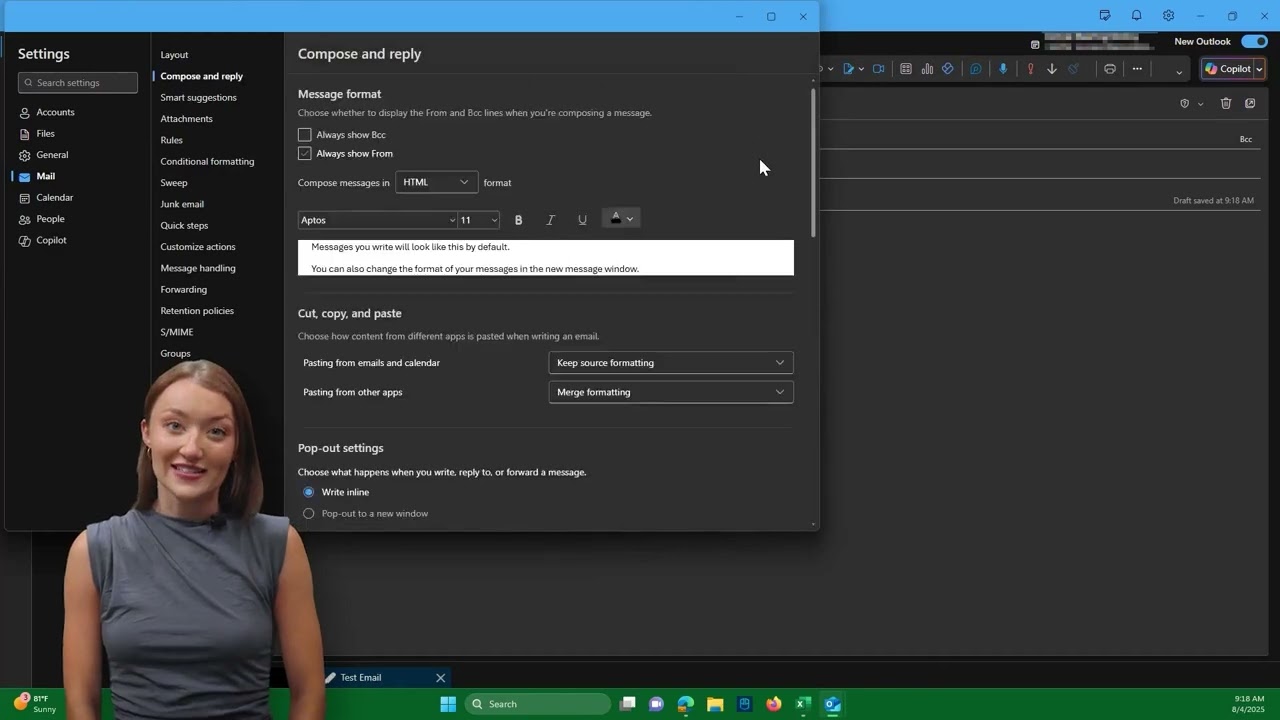
Task: Expand the Copilot button dropdown arrow
Action: click(x=1259, y=69)
